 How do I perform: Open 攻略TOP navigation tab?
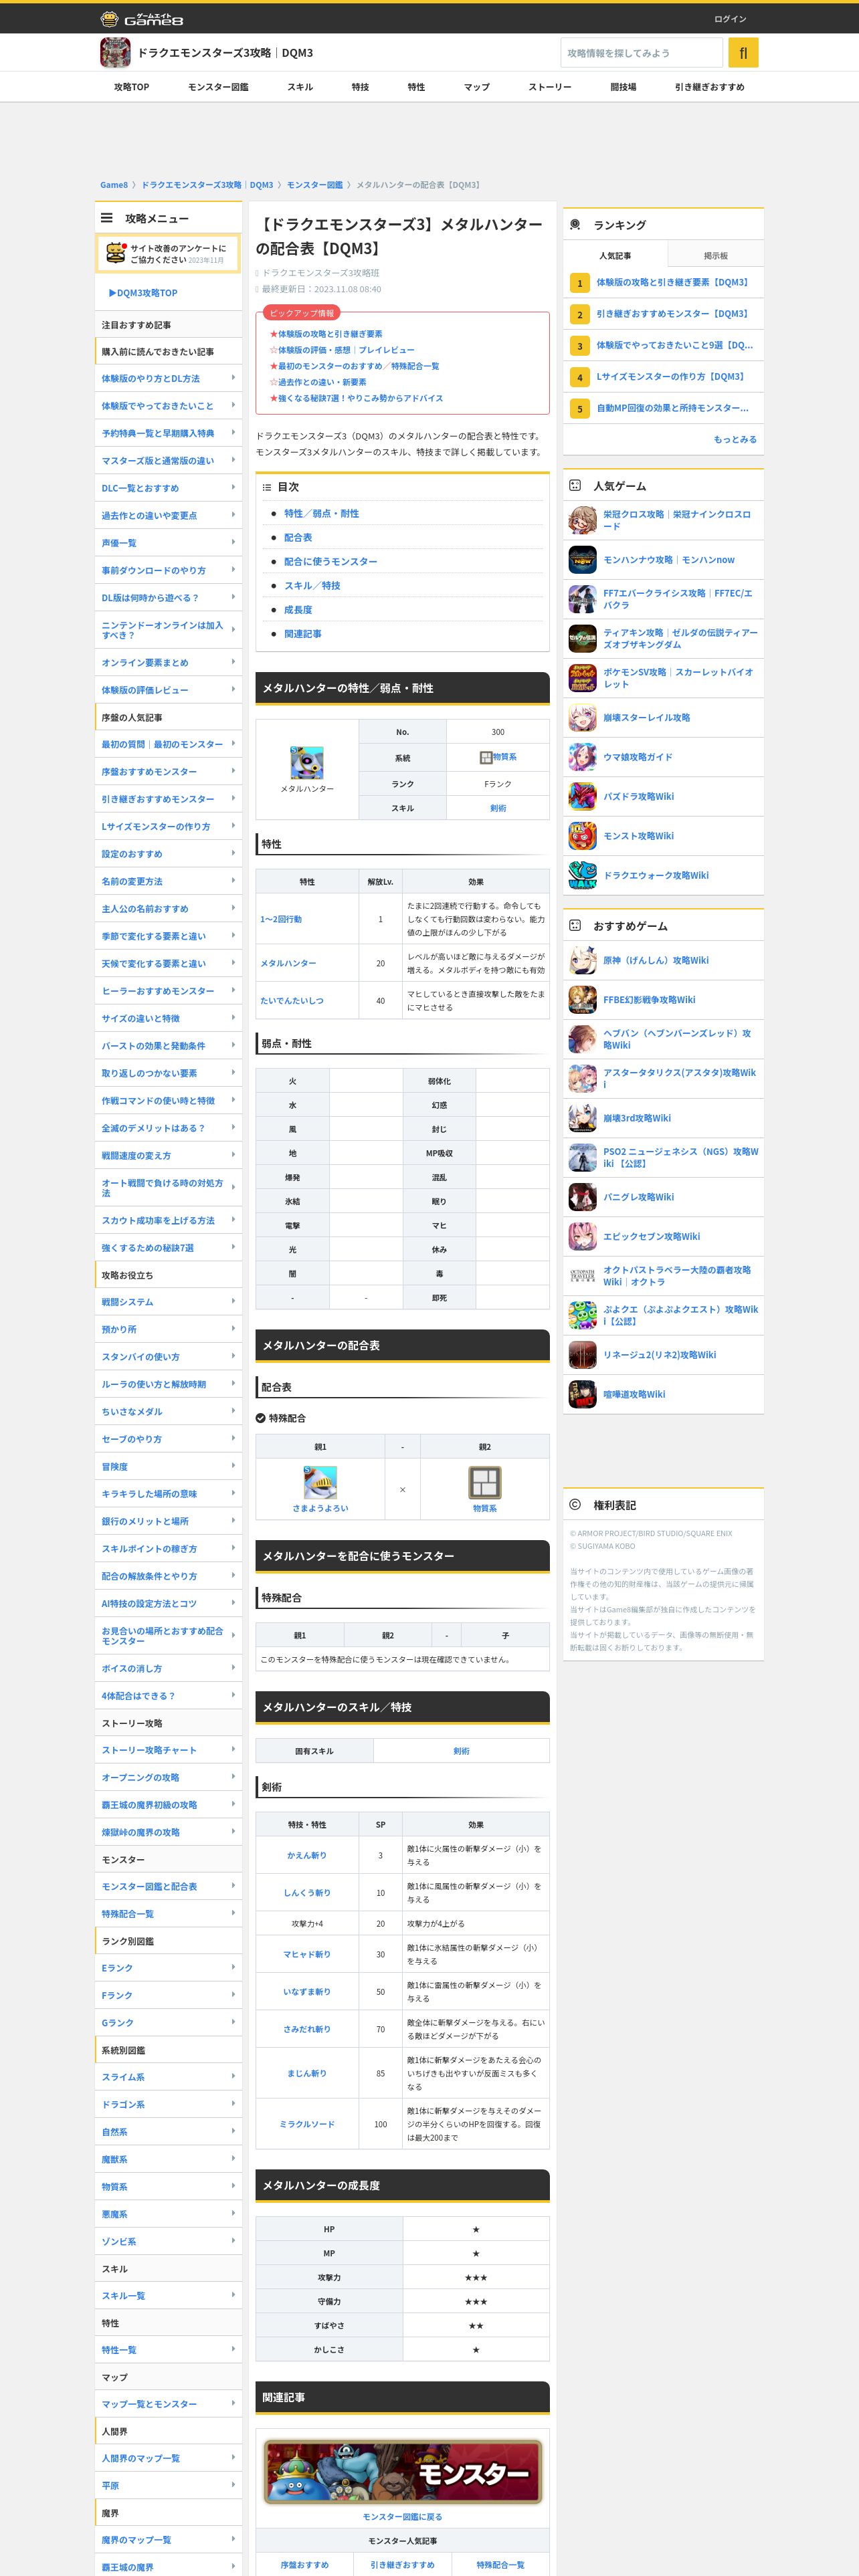[x=131, y=87]
